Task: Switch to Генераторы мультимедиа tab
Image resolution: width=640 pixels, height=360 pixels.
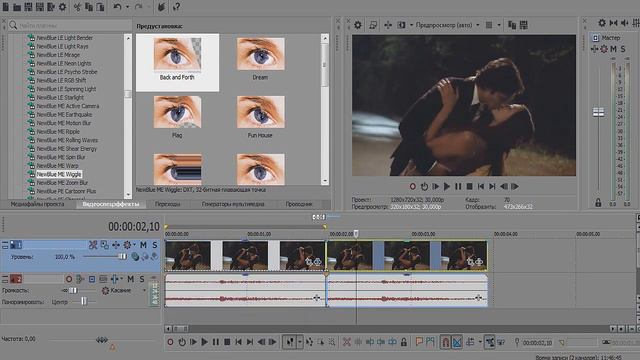Action: pyautogui.click(x=233, y=204)
